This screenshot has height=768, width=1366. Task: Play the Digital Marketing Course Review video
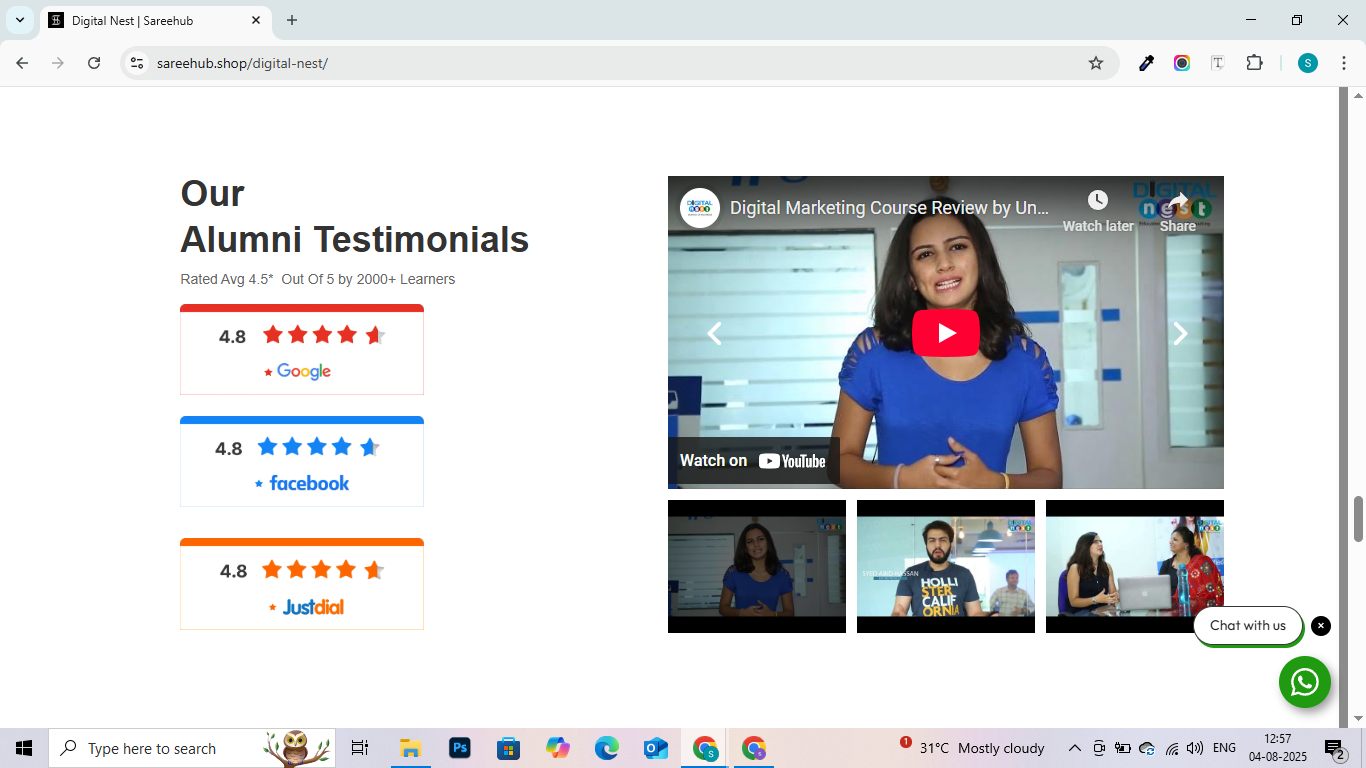click(945, 333)
